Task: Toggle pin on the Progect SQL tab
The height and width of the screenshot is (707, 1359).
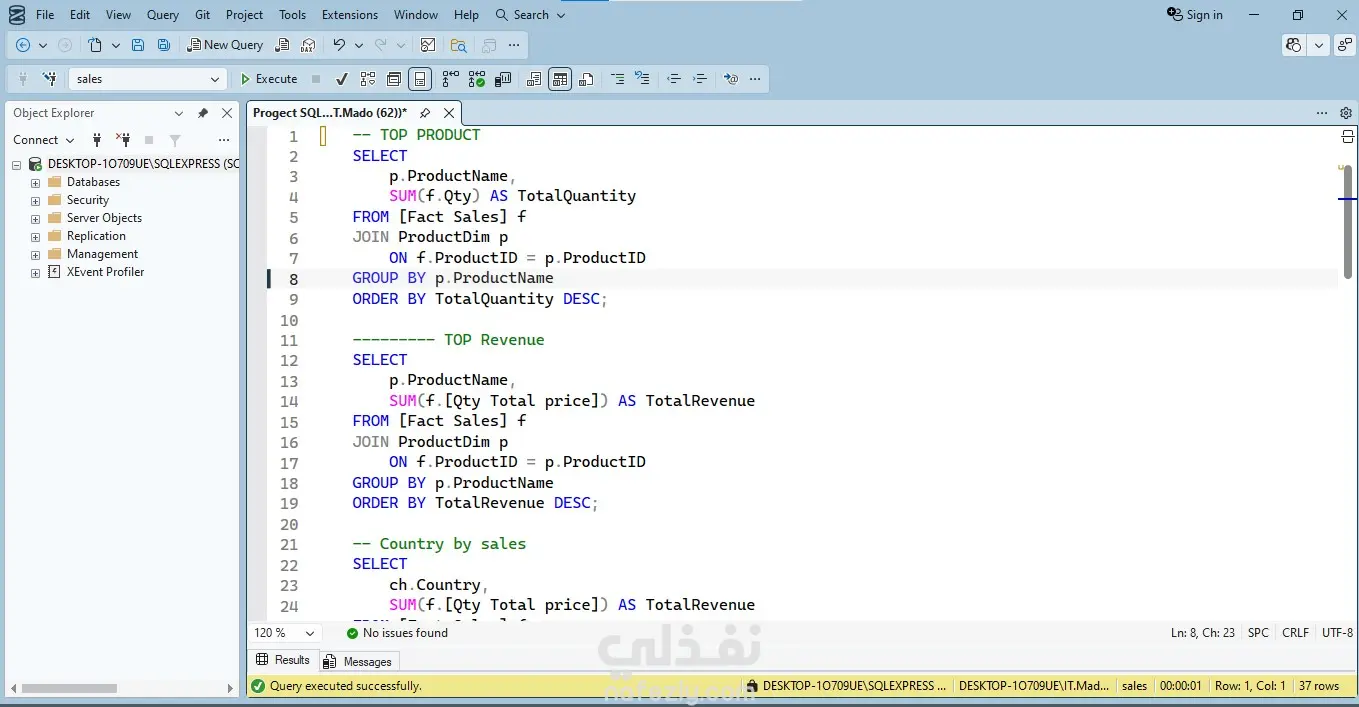Action: (425, 113)
